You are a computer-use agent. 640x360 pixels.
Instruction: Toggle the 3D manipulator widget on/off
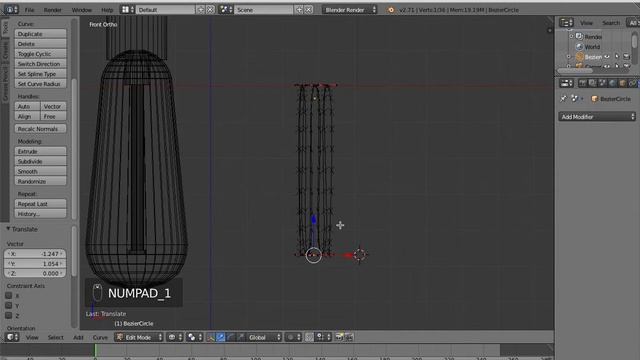tap(211, 337)
